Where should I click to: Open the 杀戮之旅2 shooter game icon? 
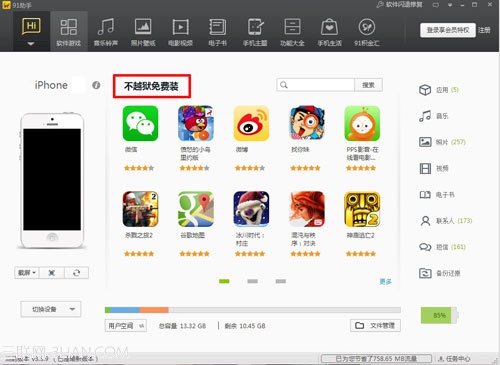140,209
